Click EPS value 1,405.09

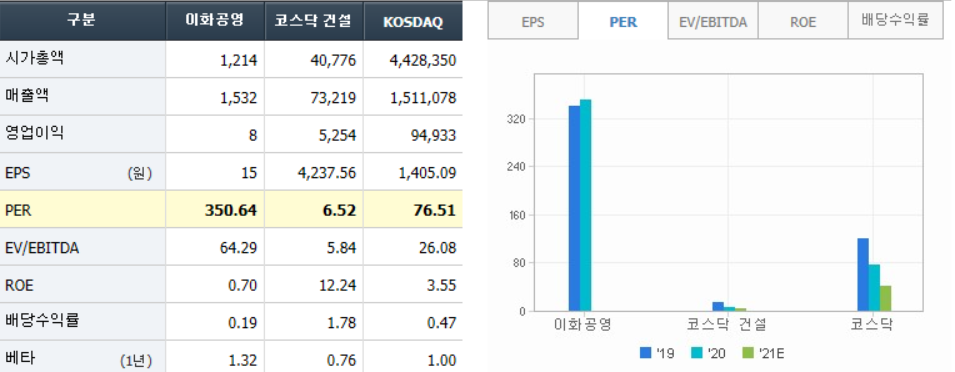click(427, 174)
